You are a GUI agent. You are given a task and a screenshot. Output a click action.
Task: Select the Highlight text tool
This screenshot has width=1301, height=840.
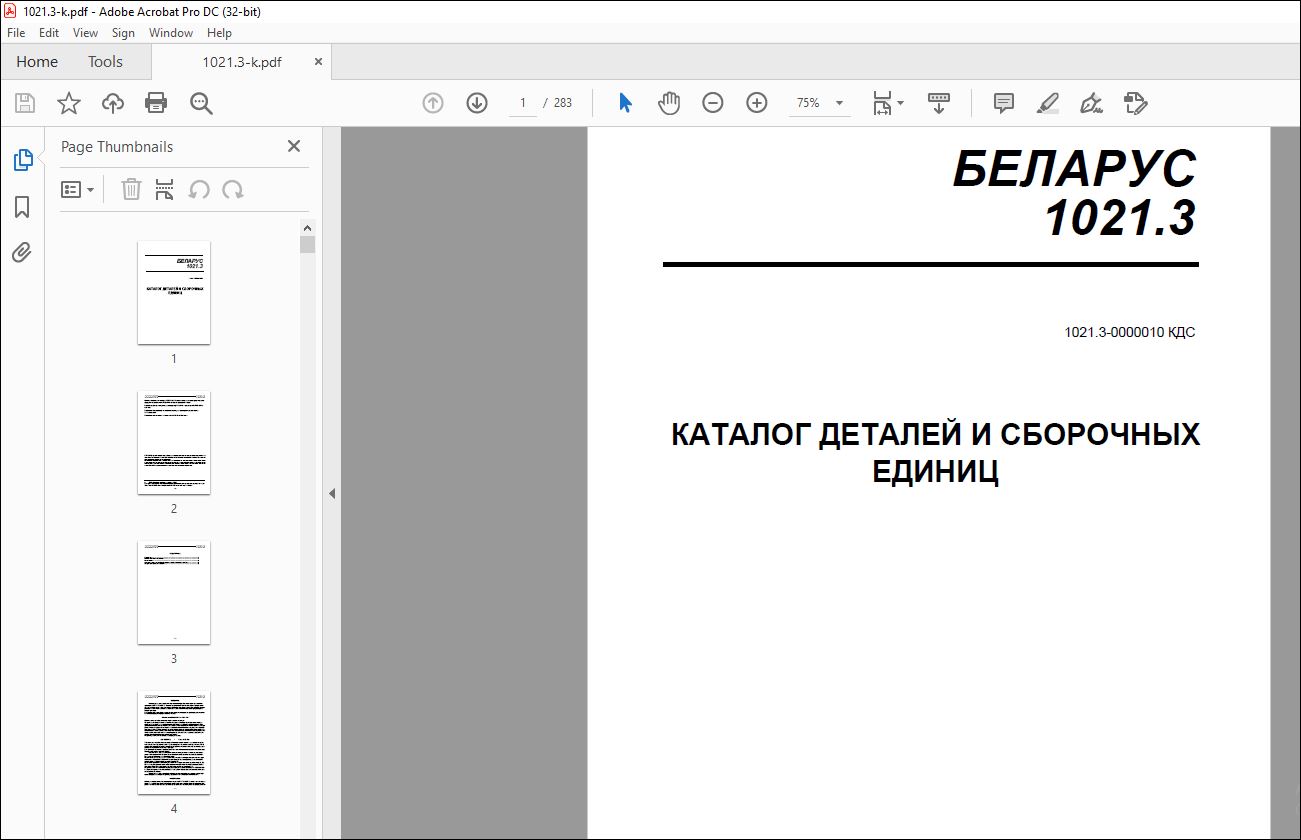click(1047, 103)
